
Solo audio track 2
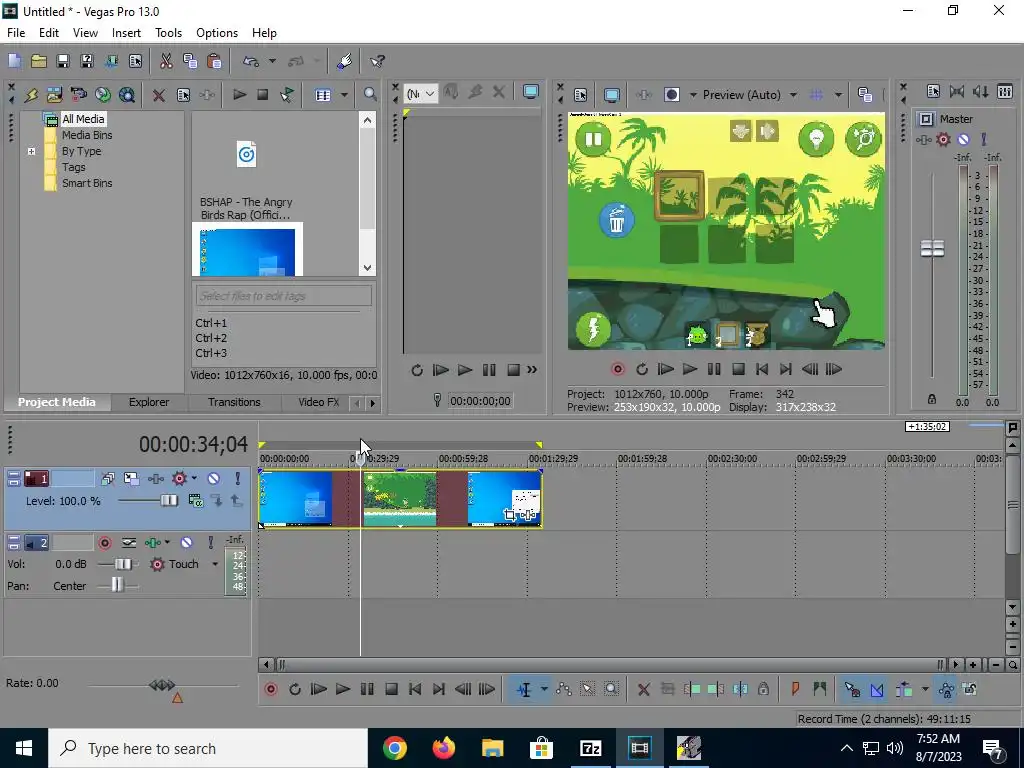coord(210,543)
